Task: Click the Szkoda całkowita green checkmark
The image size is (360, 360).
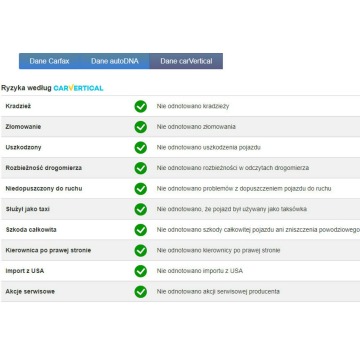Action: [x=141, y=230]
